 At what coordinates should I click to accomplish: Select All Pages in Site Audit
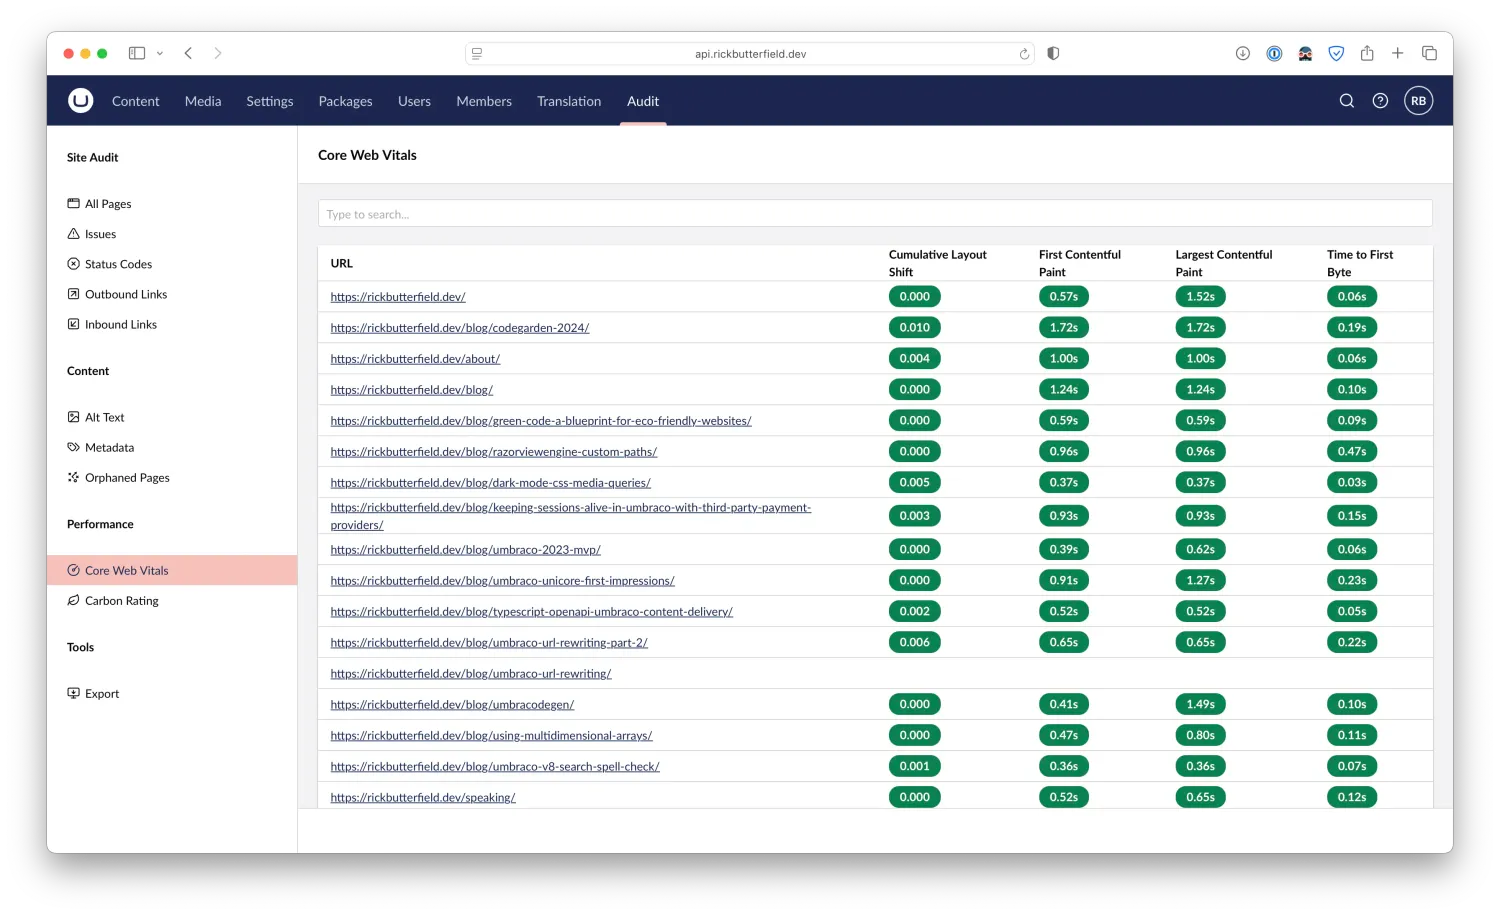tap(108, 203)
